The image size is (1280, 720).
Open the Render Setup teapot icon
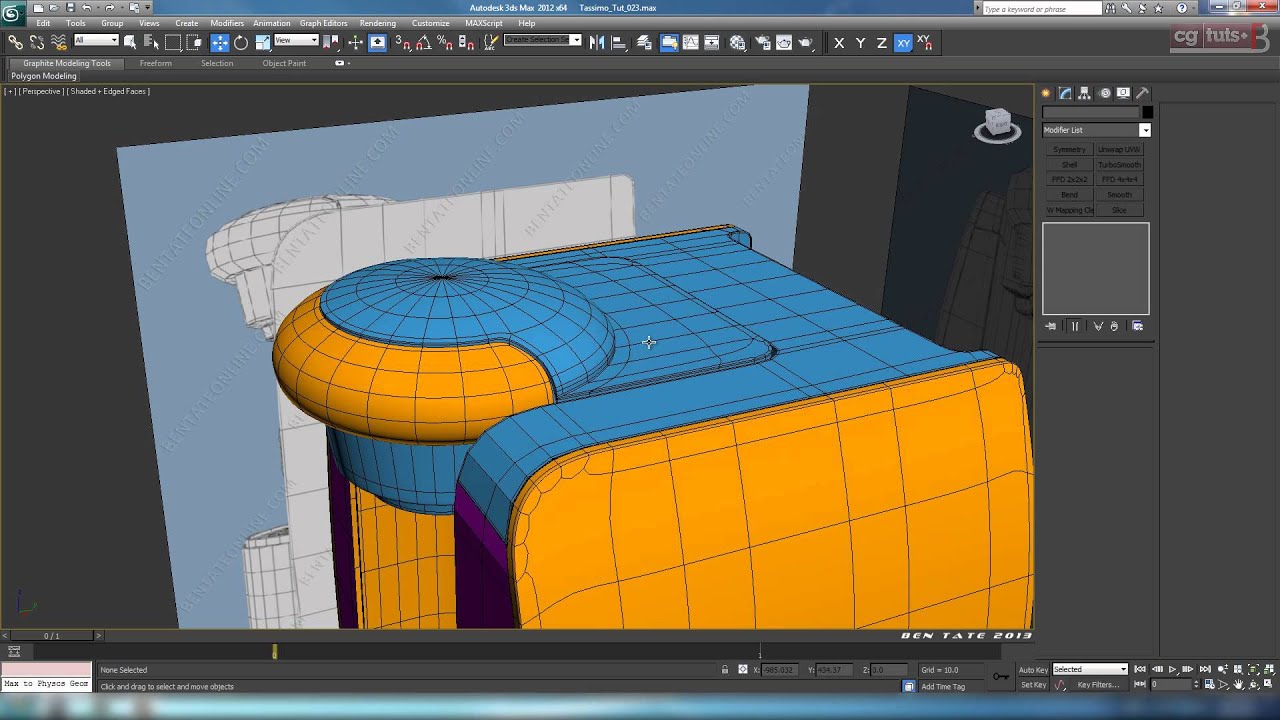(761, 43)
